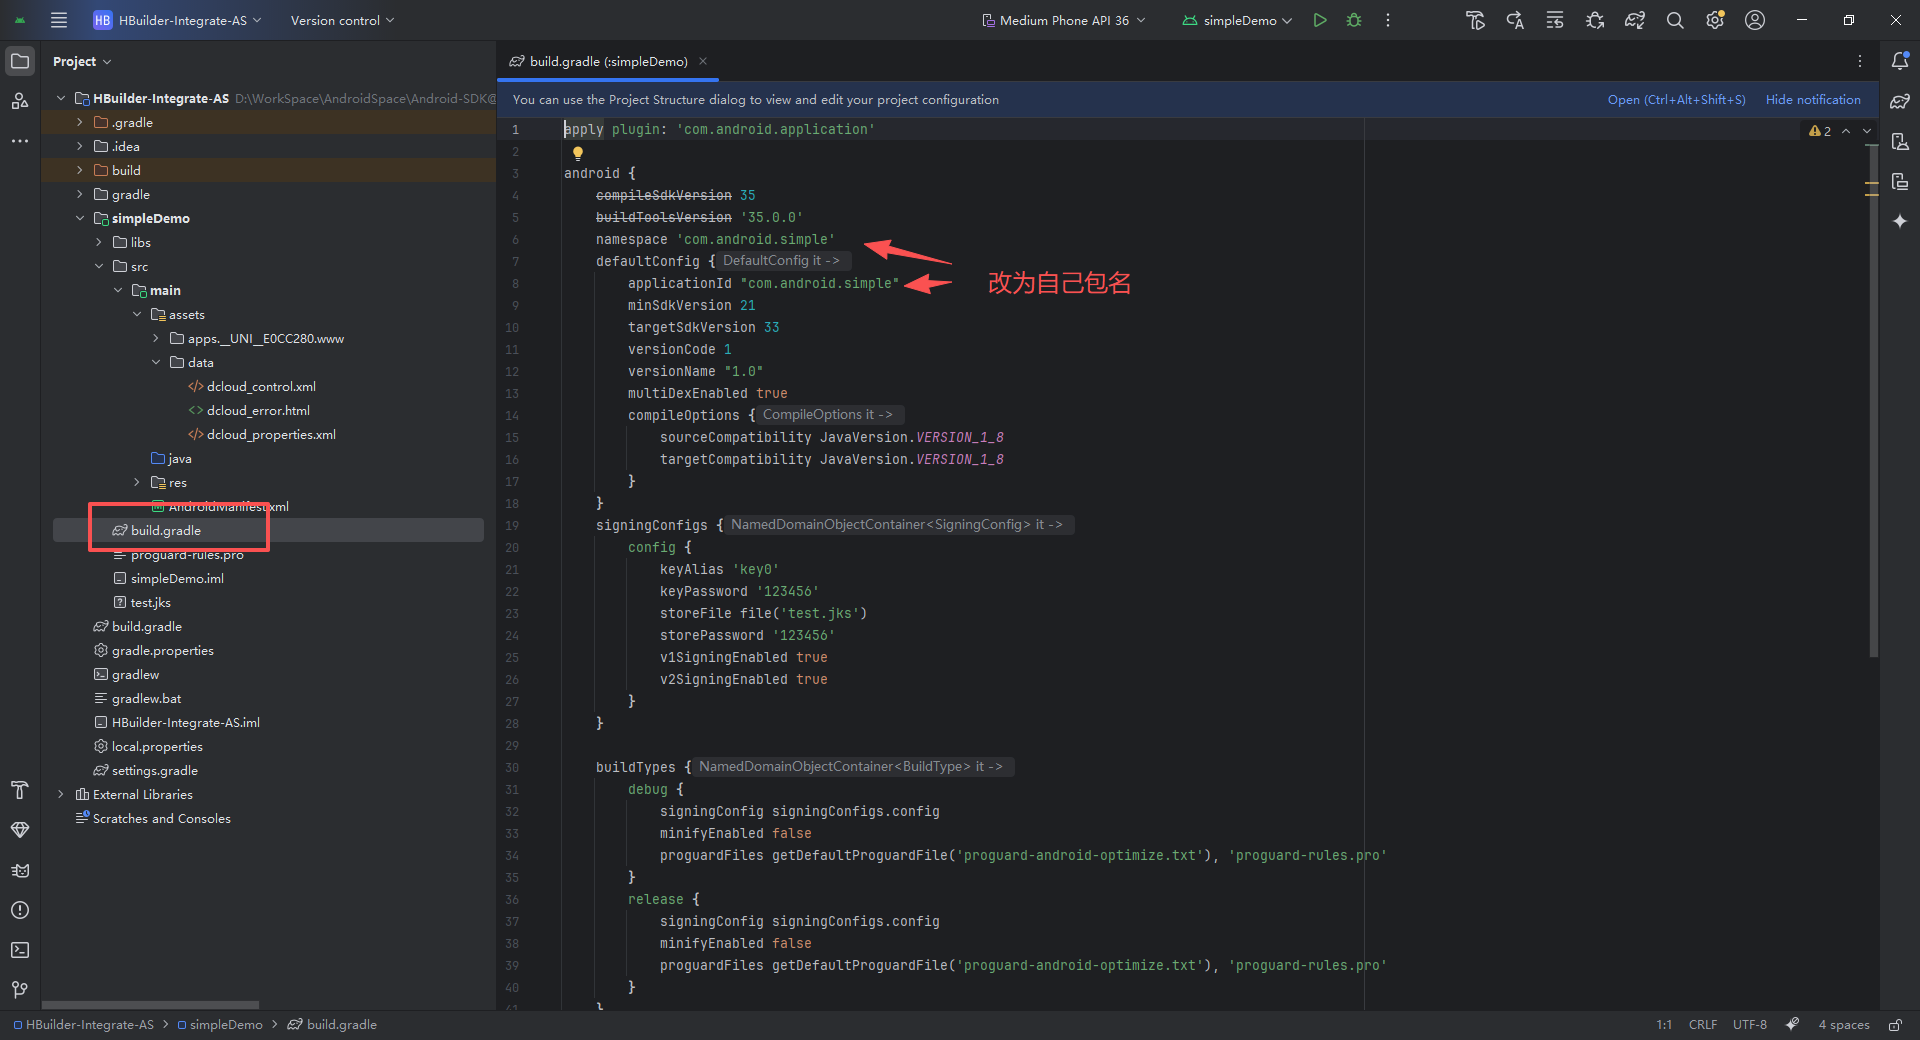Screen dimensions: 1920x1040
Task: Select local.properties file
Action: (x=148, y=746)
